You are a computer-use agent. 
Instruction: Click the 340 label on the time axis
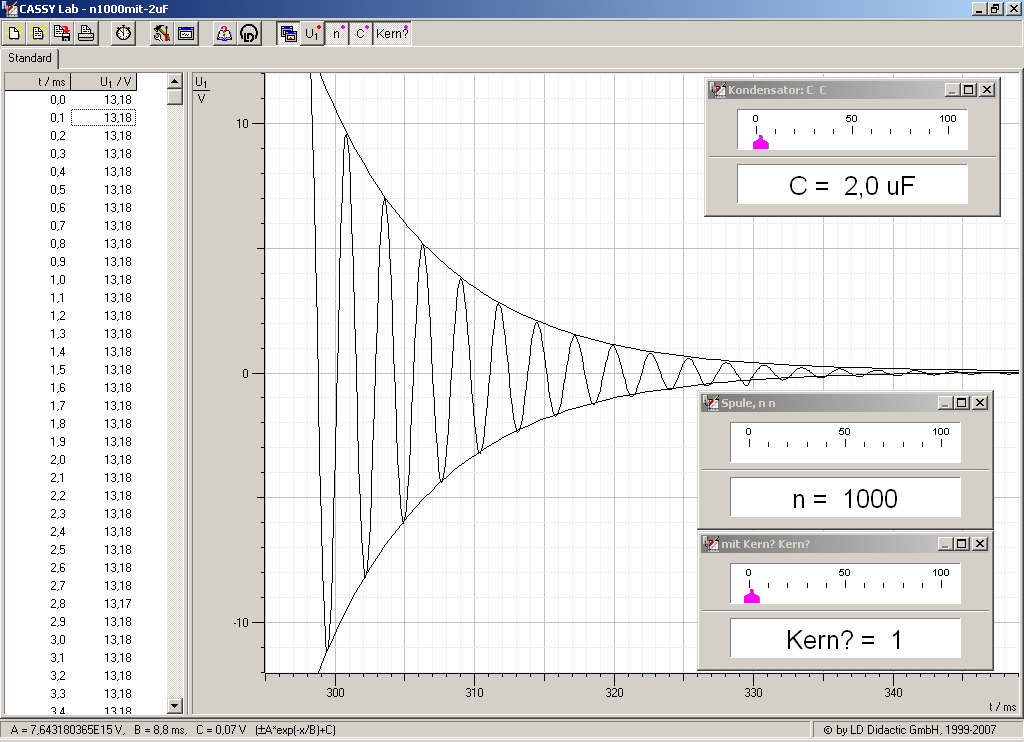click(x=893, y=693)
